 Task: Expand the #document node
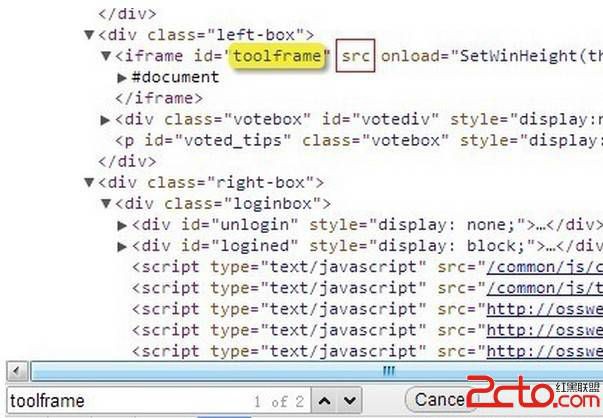coord(122,78)
